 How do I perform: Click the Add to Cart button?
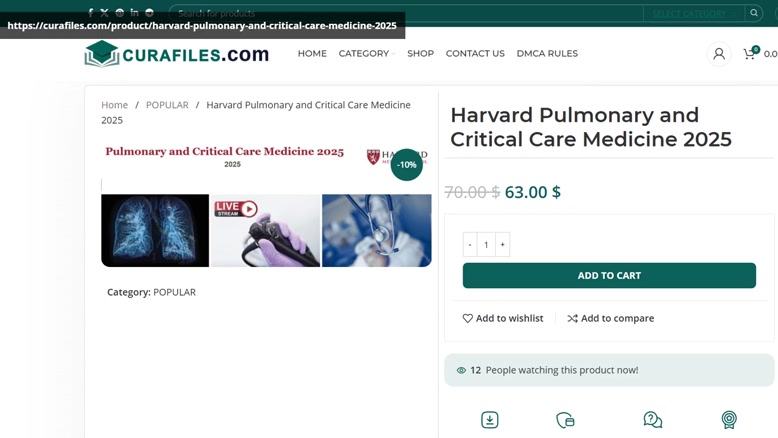(609, 275)
